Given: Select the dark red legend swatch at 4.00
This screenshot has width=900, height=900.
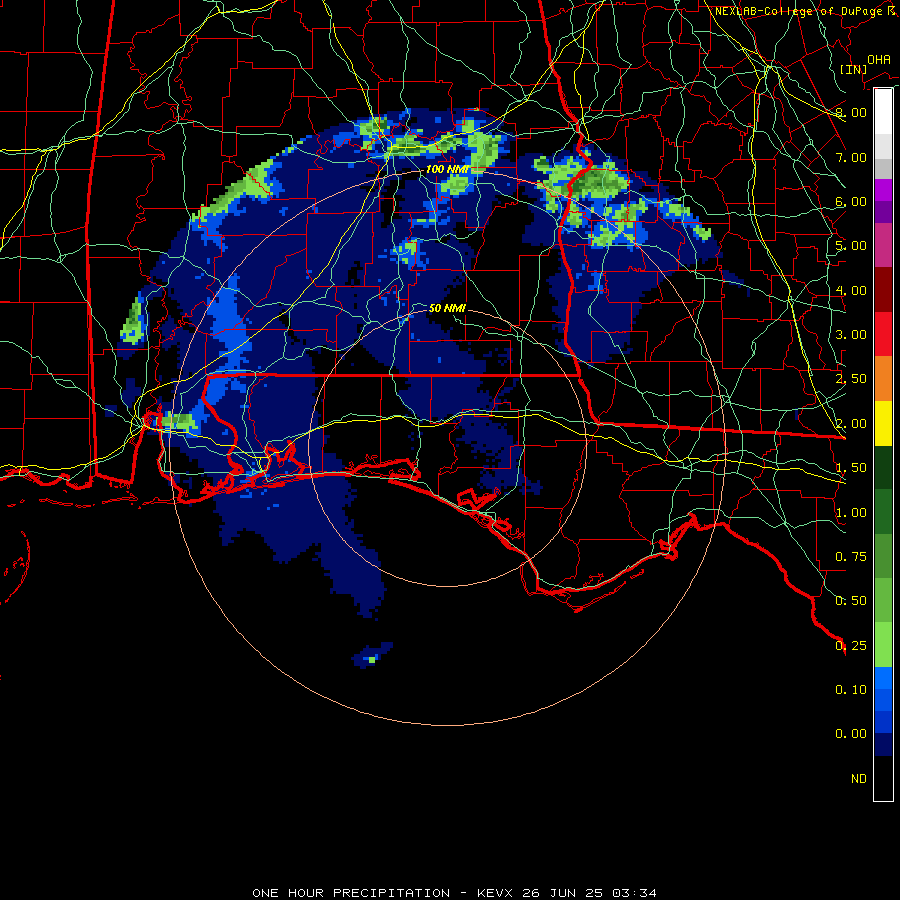Looking at the screenshot, I should coord(883,290).
